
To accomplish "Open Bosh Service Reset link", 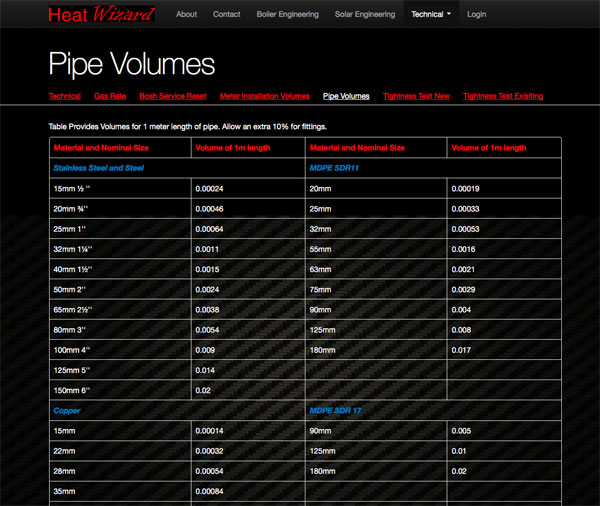I will click(172, 96).
